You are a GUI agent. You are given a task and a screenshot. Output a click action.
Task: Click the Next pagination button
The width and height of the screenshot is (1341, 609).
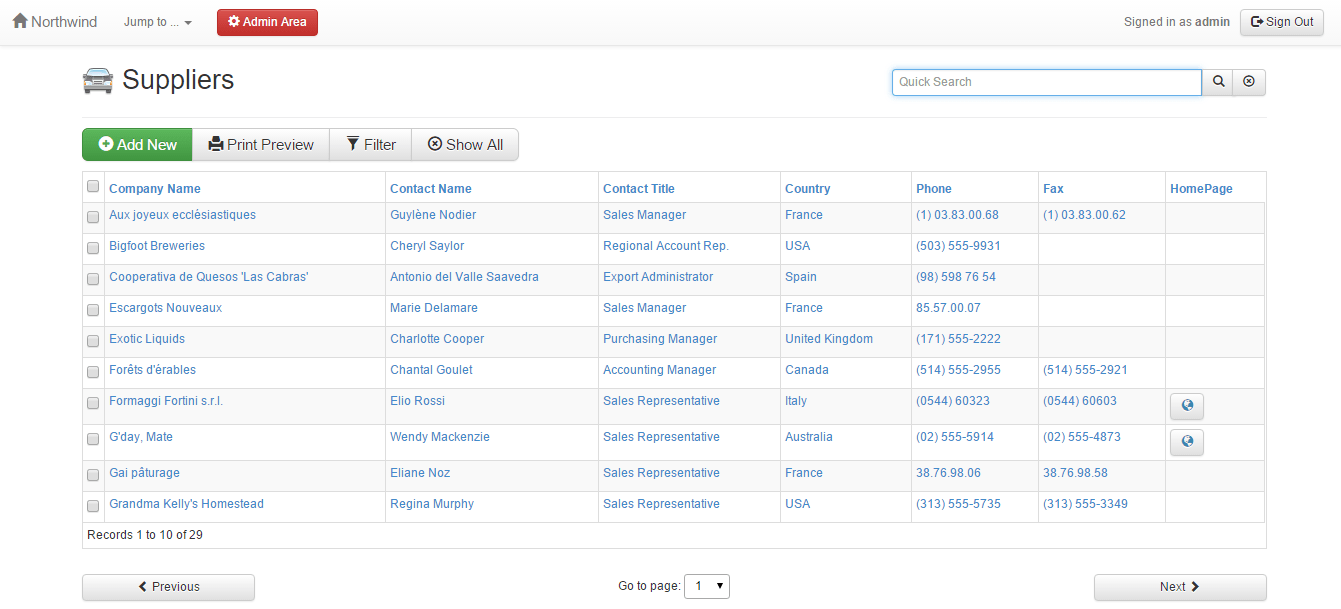1179,587
